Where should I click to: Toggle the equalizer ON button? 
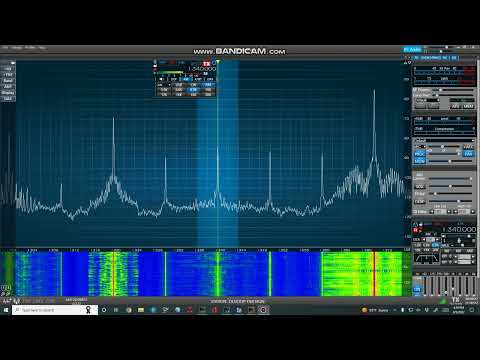pyautogui.click(x=417, y=289)
